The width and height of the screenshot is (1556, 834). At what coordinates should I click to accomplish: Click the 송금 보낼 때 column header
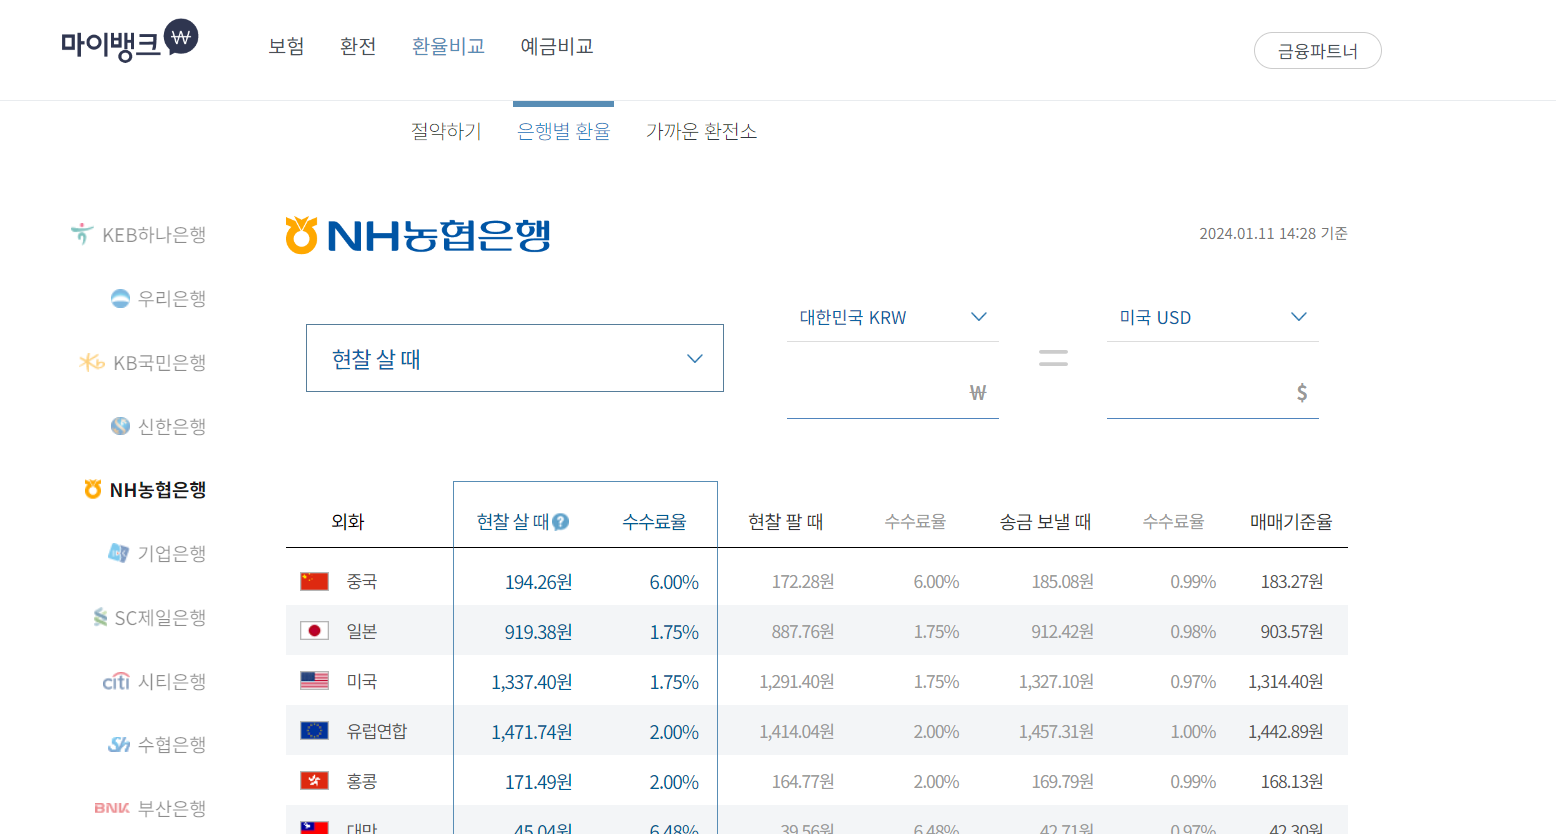(1045, 522)
